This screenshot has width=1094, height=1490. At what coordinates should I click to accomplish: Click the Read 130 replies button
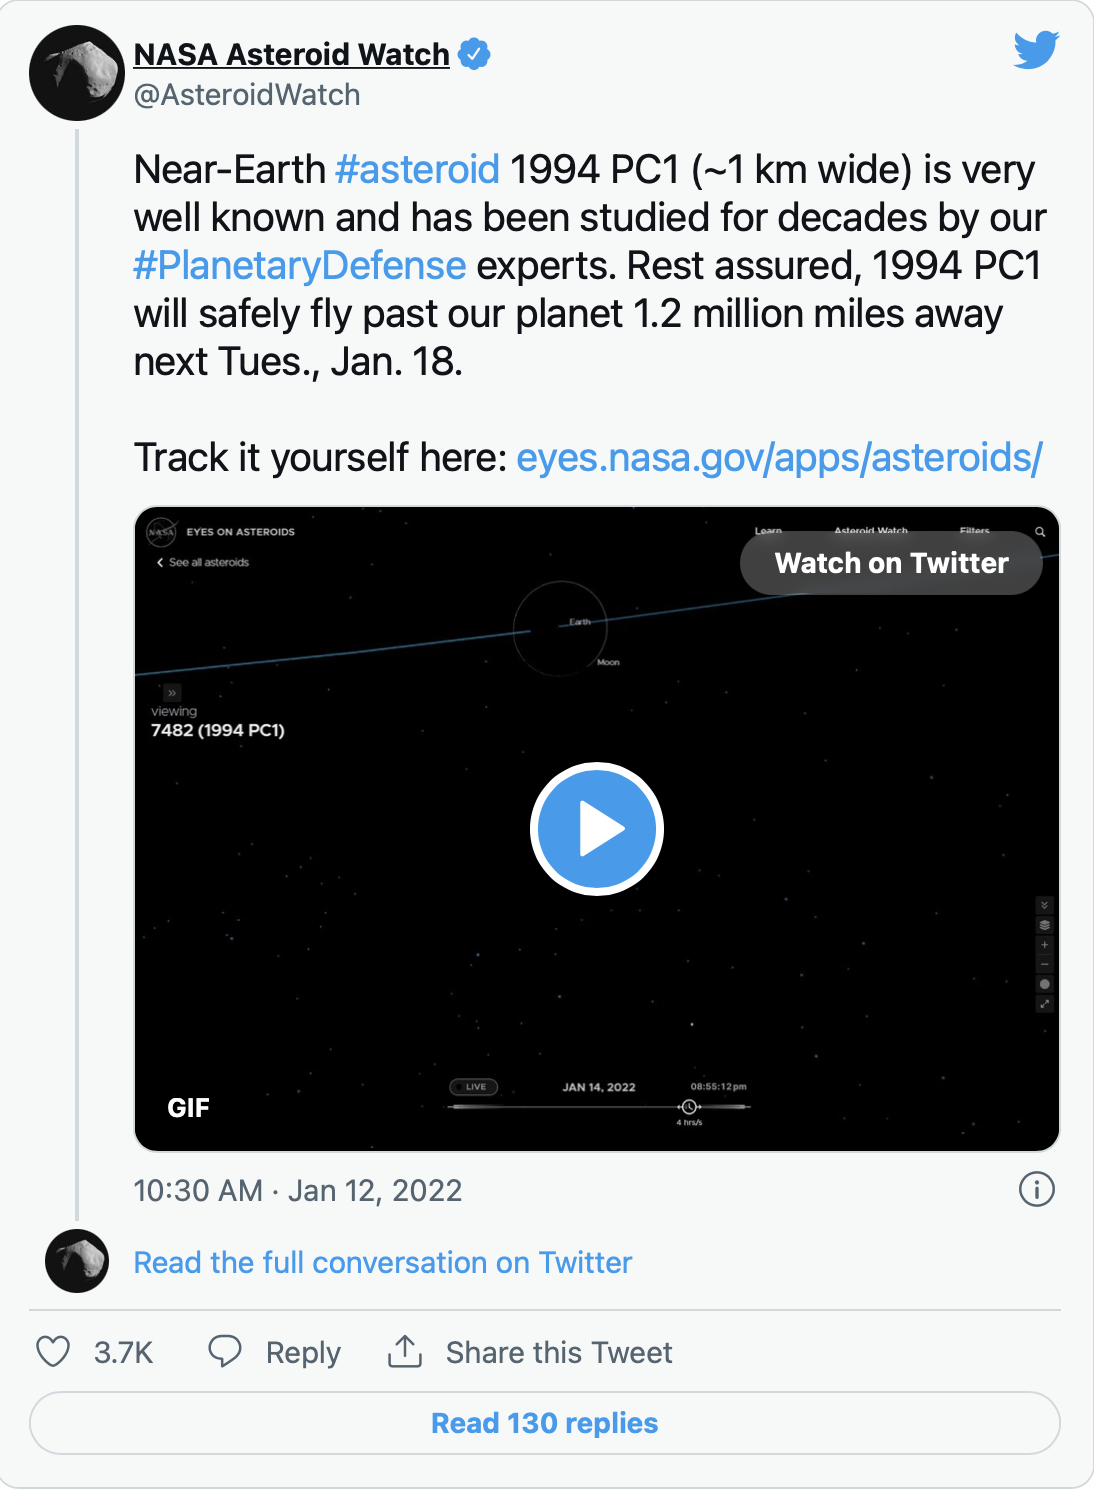(x=545, y=1423)
